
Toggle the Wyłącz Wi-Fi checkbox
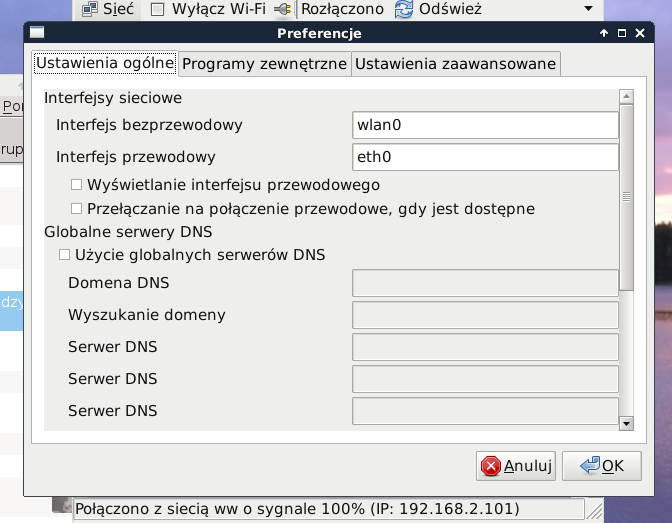tap(157, 10)
